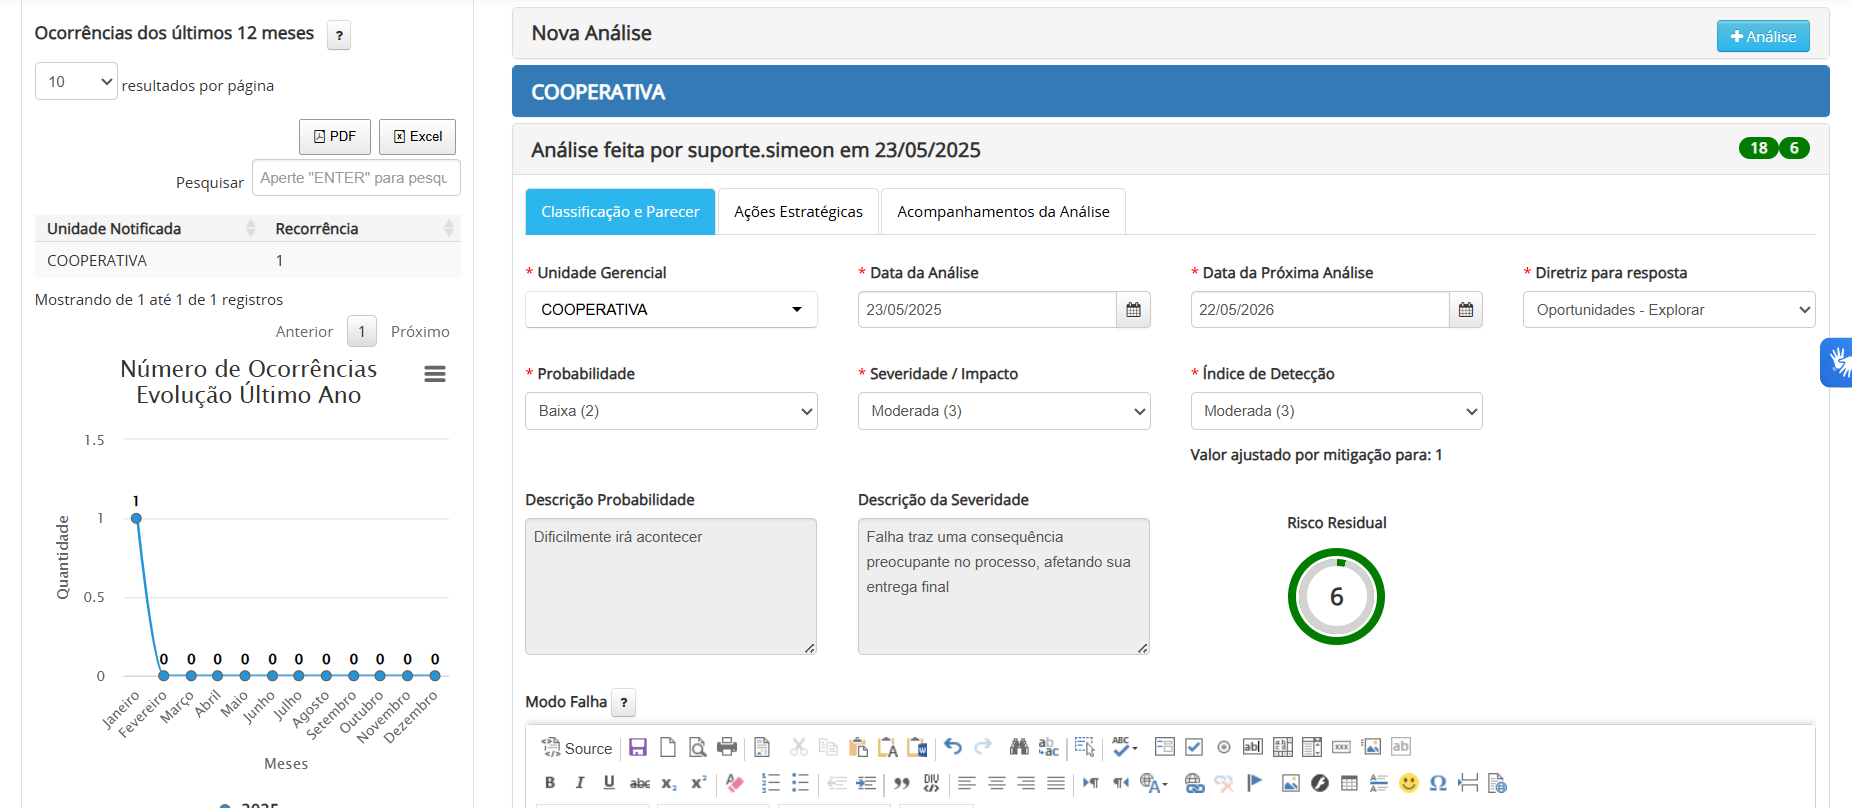
Task: Switch to Ações Estratégicas tab
Action: (x=798, y=212)
